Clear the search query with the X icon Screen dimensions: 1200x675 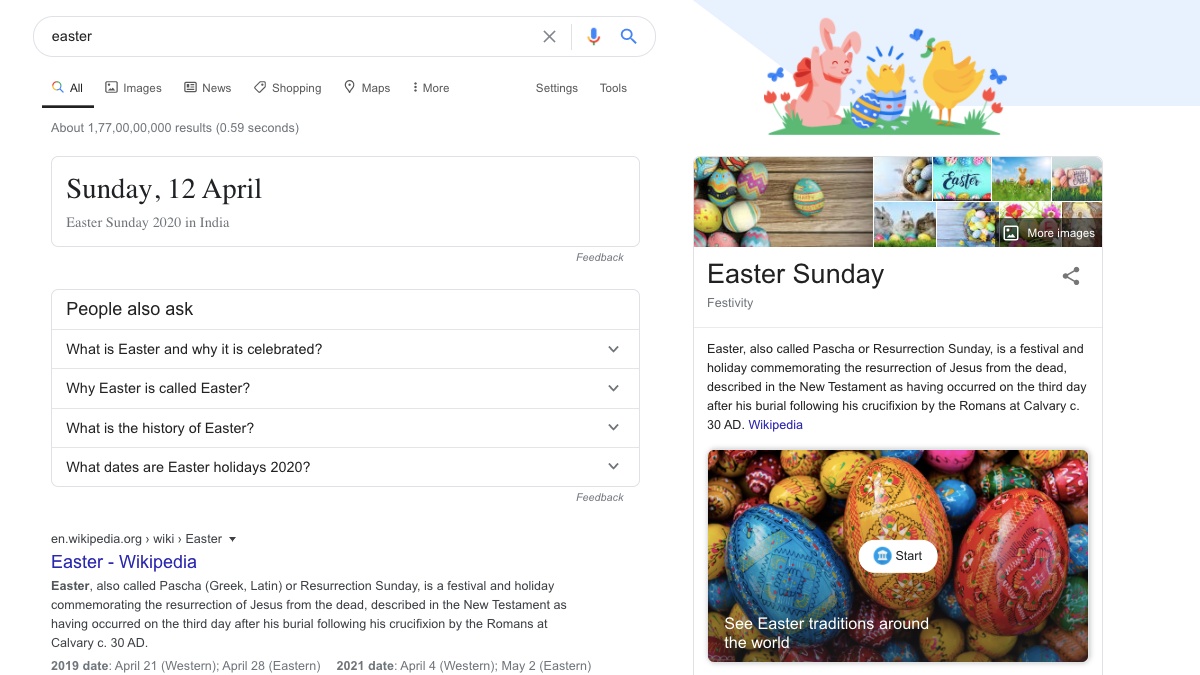pyautogui.click(x=549, y=36)
